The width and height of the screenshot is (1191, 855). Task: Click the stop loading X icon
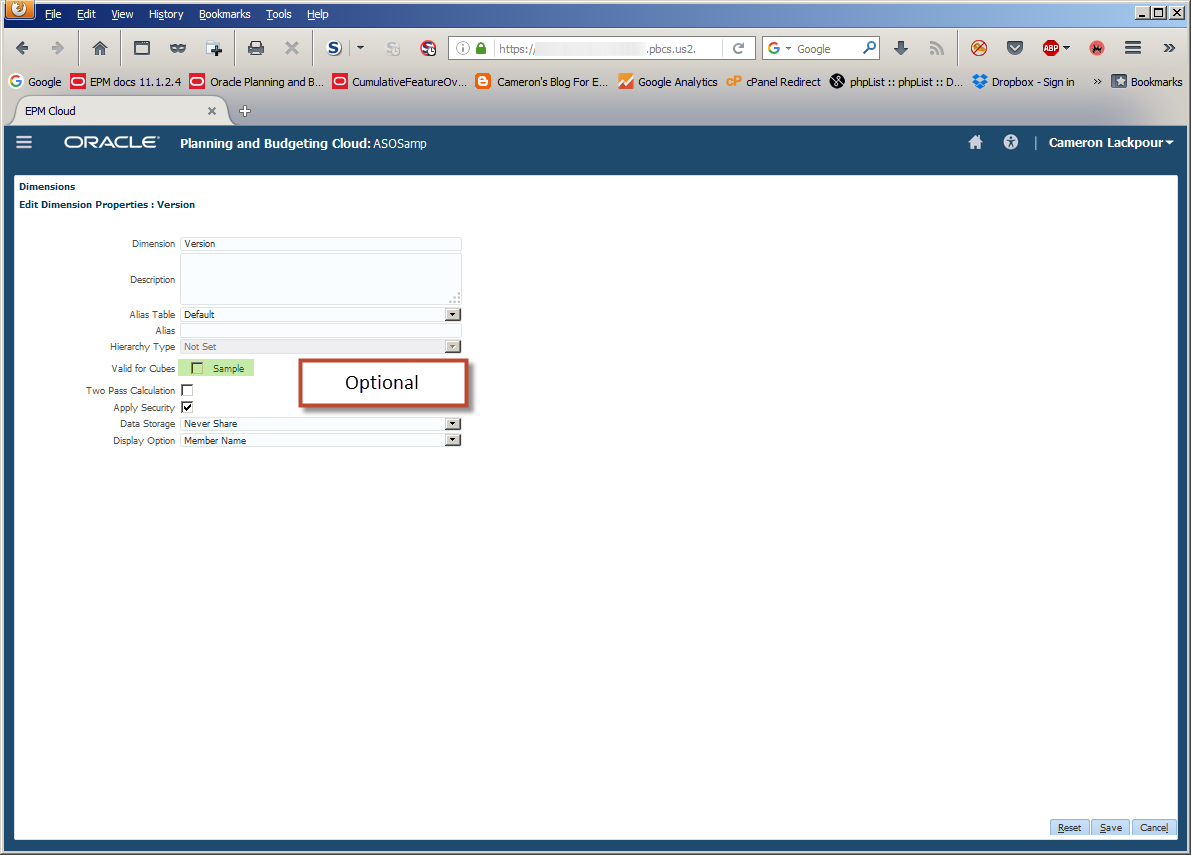[x=292, y=48]
